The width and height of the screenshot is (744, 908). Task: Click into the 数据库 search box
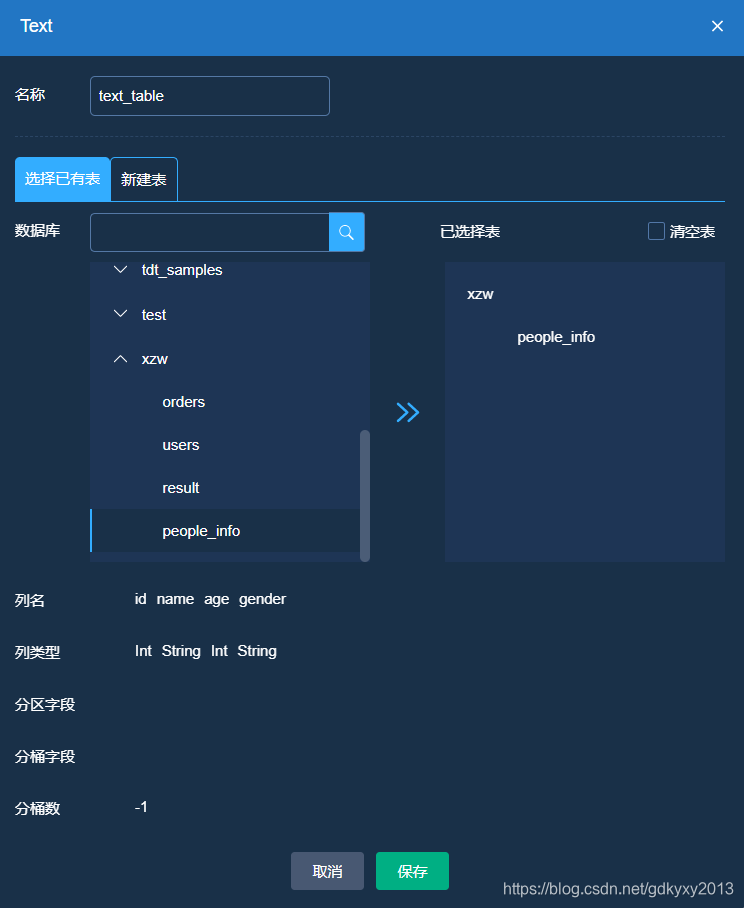pyautogui.click(x=210, y=232)
